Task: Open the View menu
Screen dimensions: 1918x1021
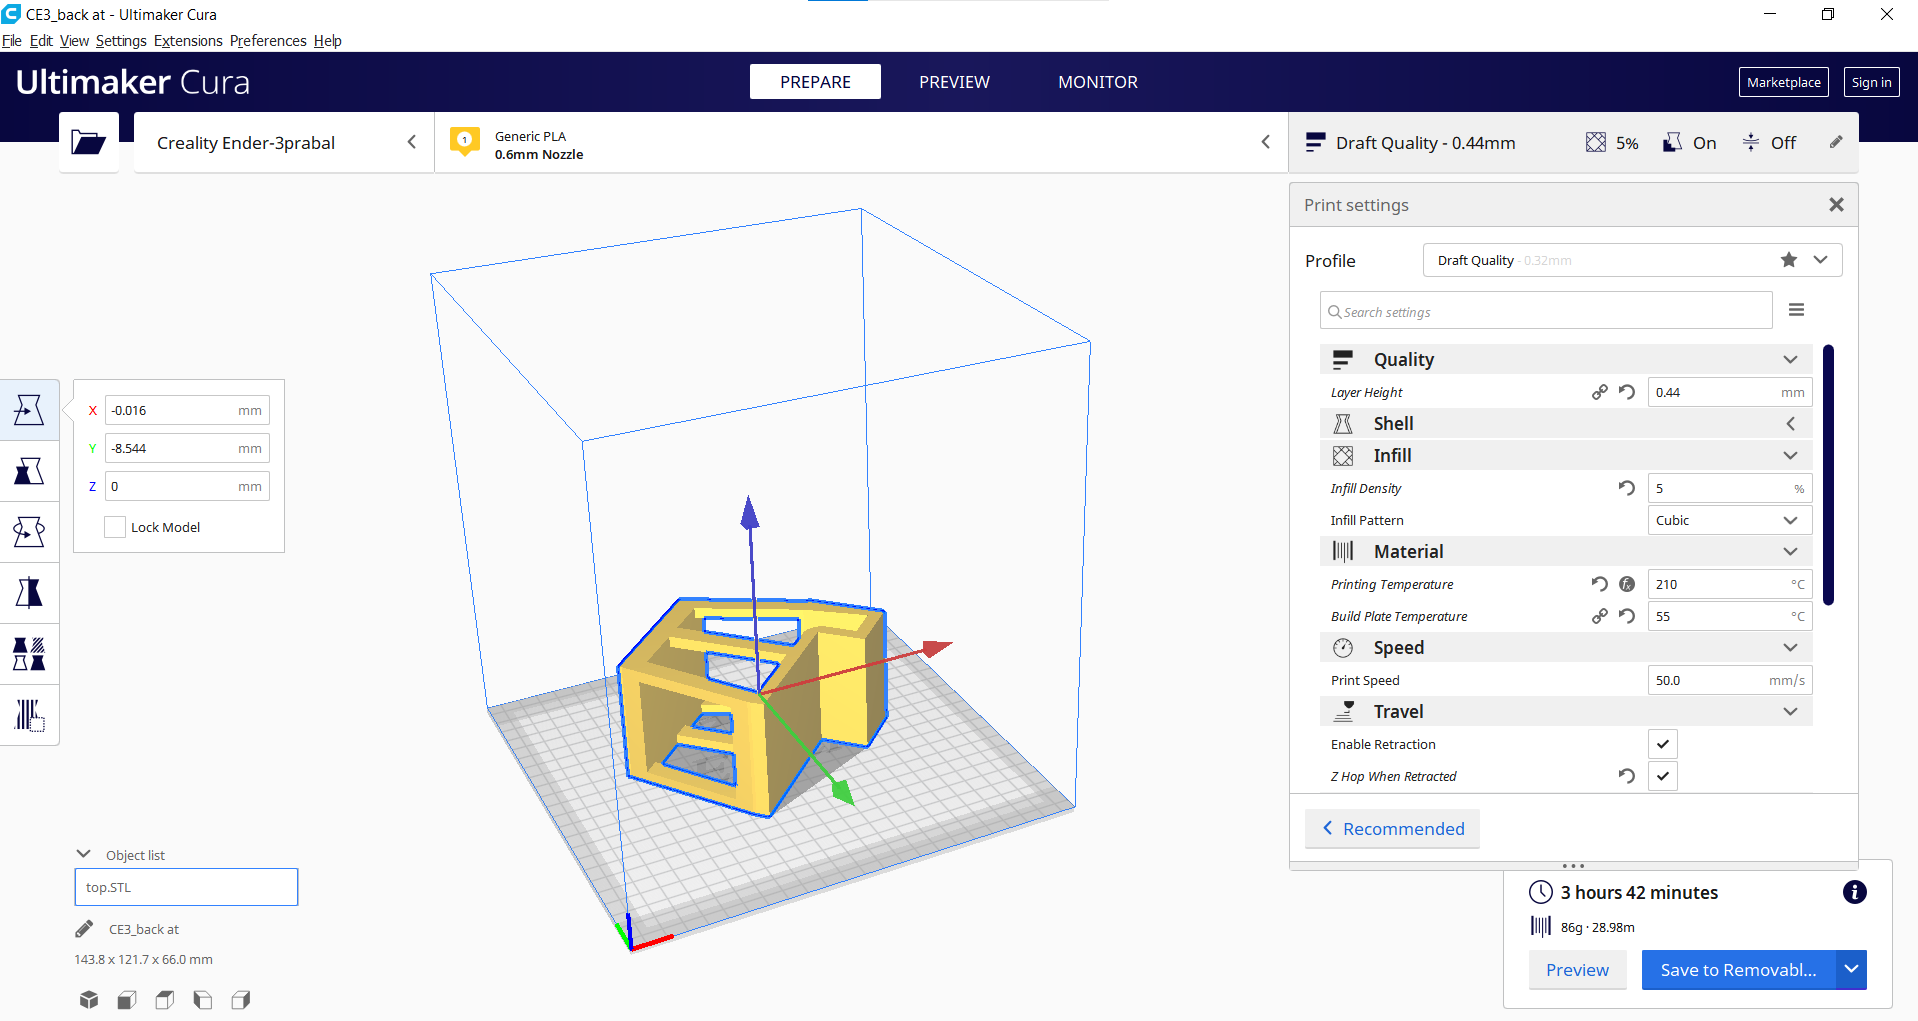Action: (74, 41)
